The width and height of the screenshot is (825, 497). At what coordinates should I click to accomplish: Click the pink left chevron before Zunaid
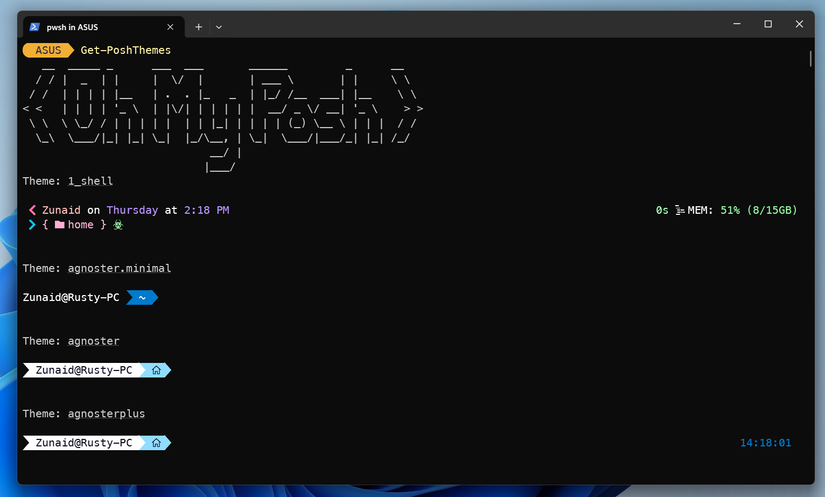(x=32, y=210)
